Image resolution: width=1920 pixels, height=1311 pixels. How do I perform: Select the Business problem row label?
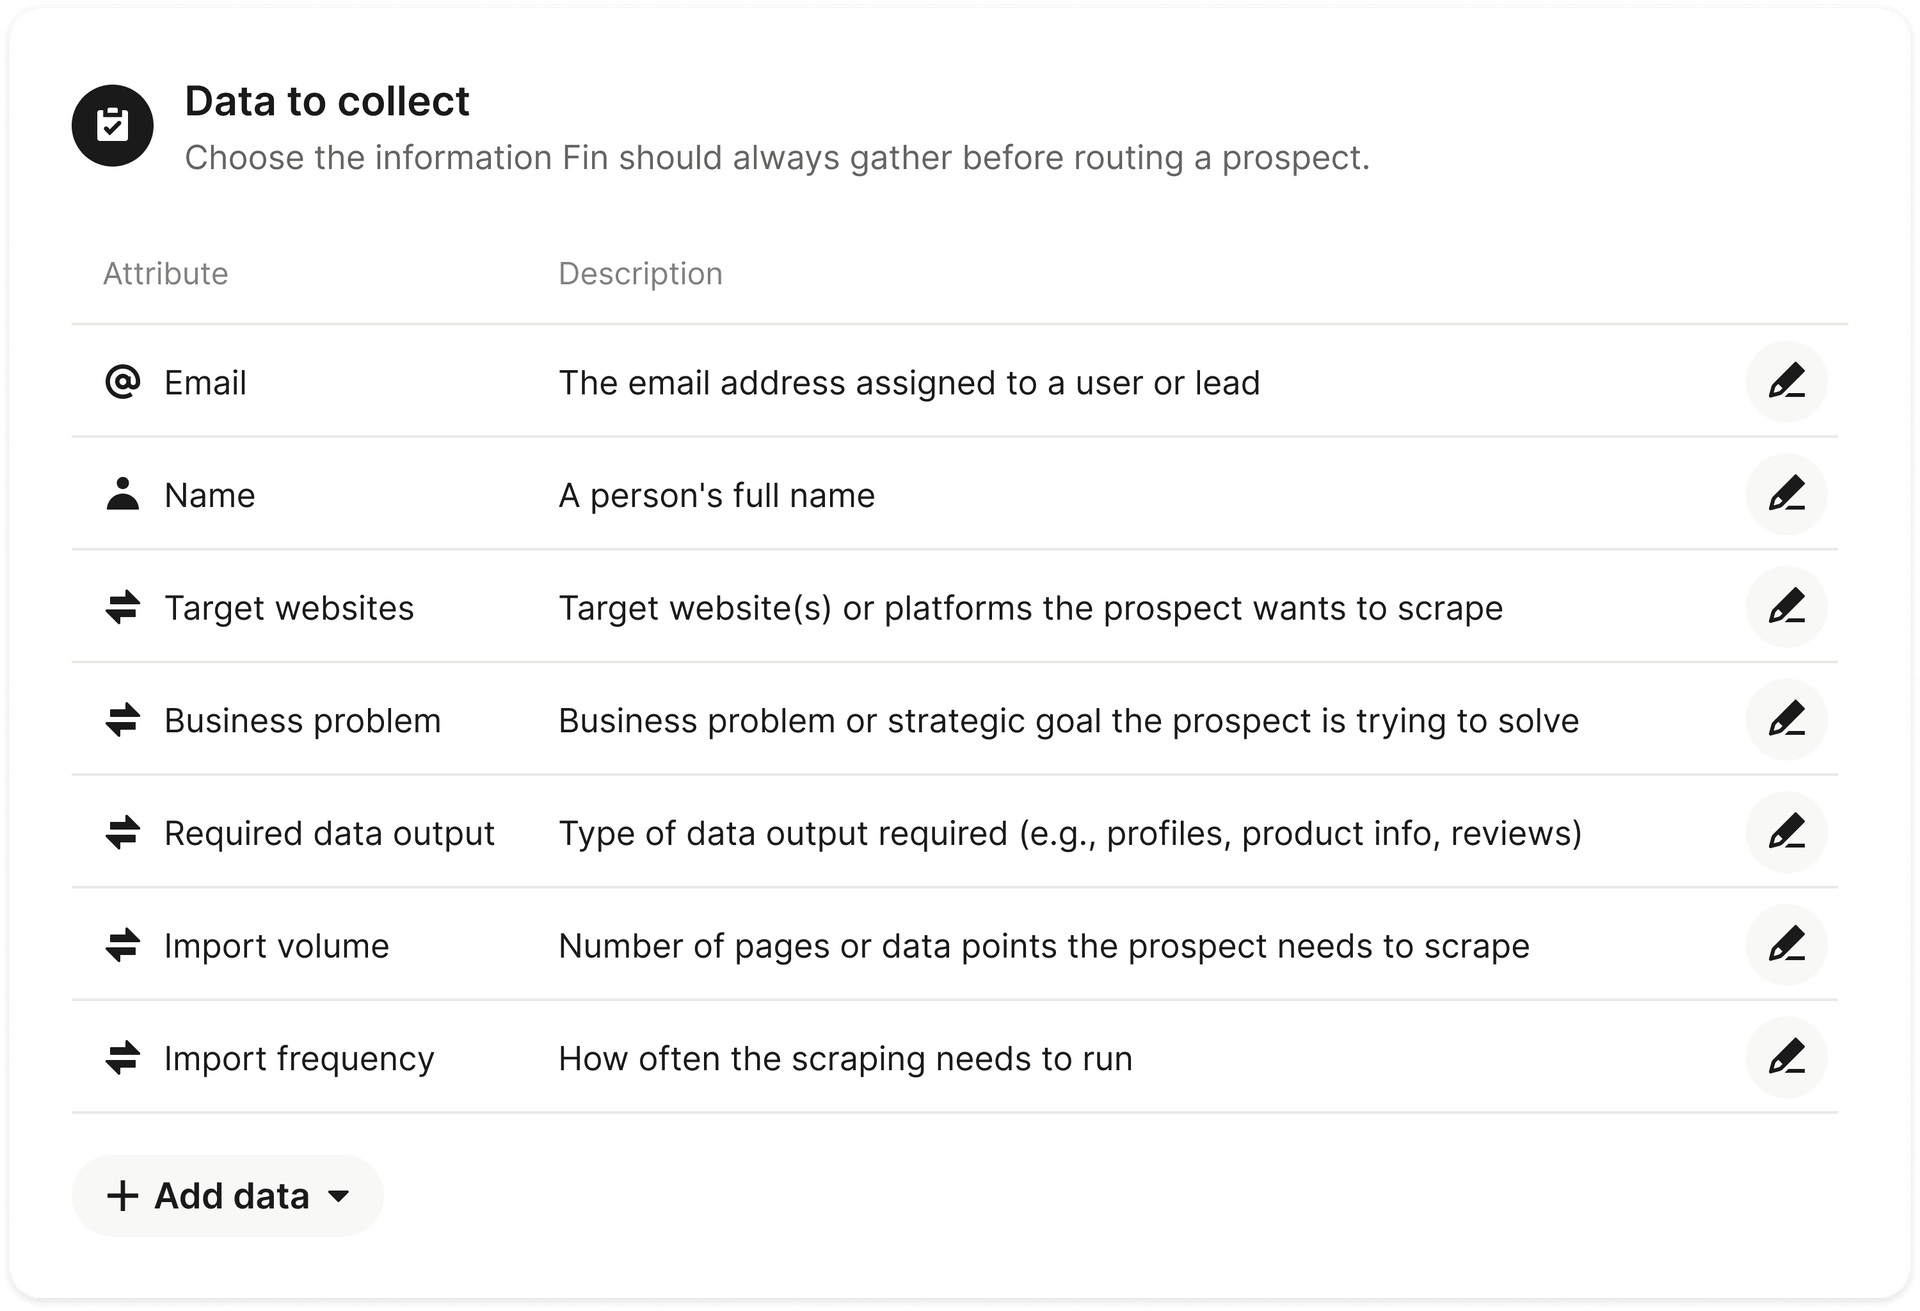302,721
